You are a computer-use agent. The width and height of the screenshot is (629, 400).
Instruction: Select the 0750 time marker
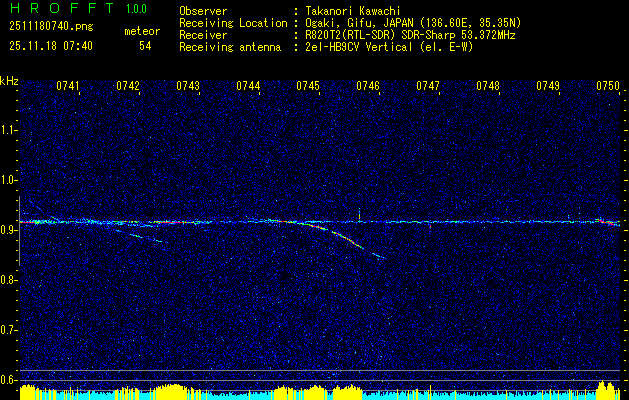click(x=608, y=86)
